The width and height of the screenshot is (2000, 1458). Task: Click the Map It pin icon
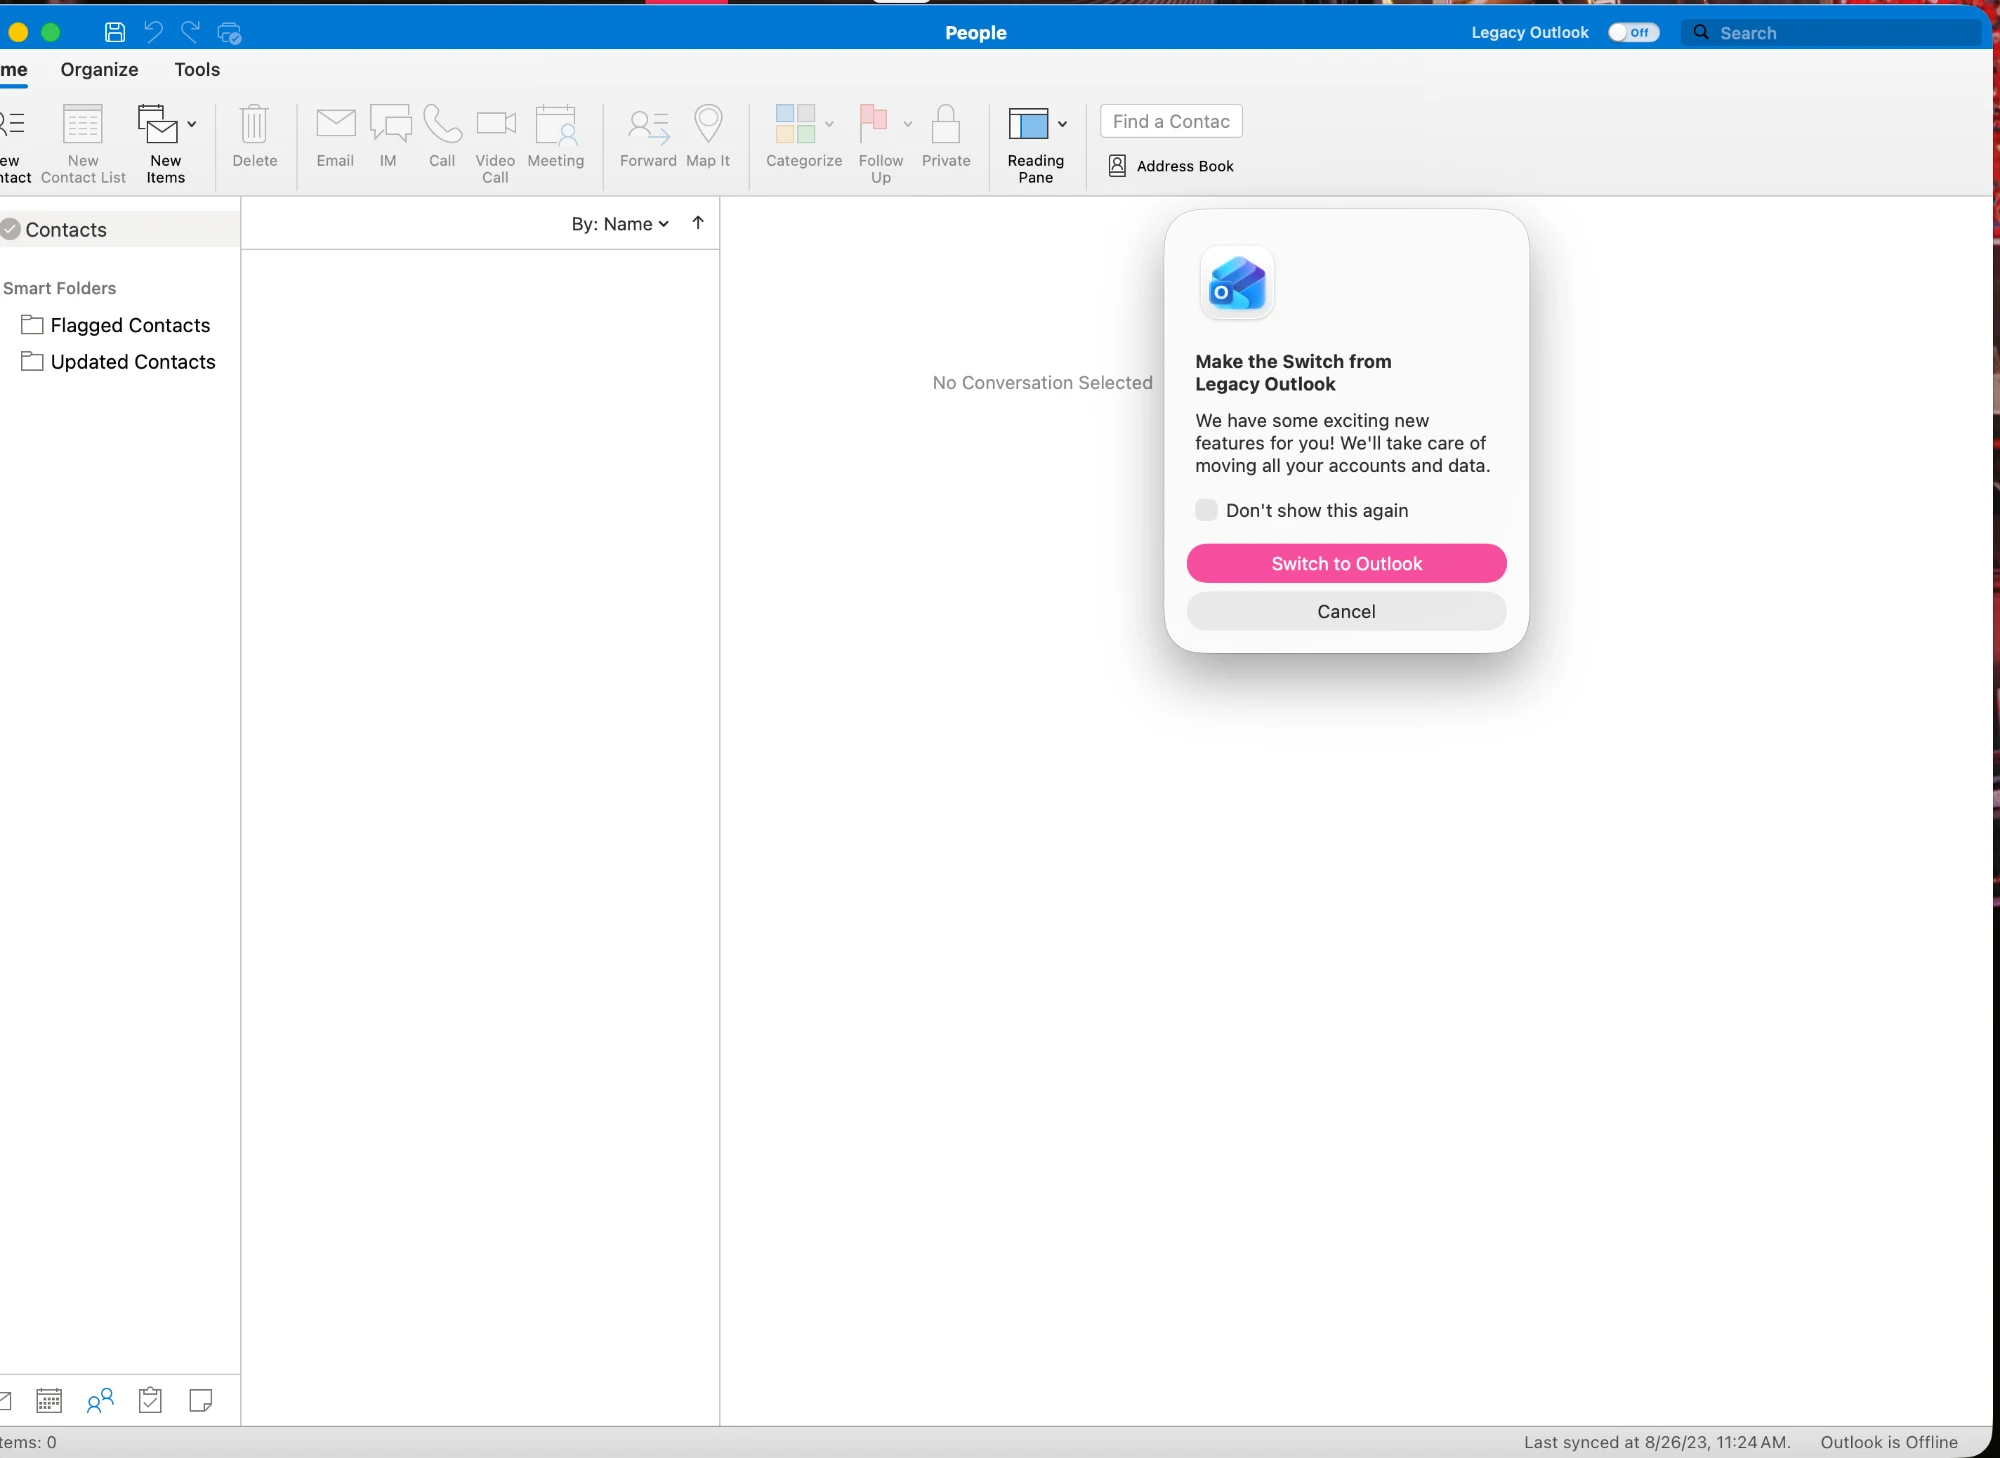pos(708,123)
